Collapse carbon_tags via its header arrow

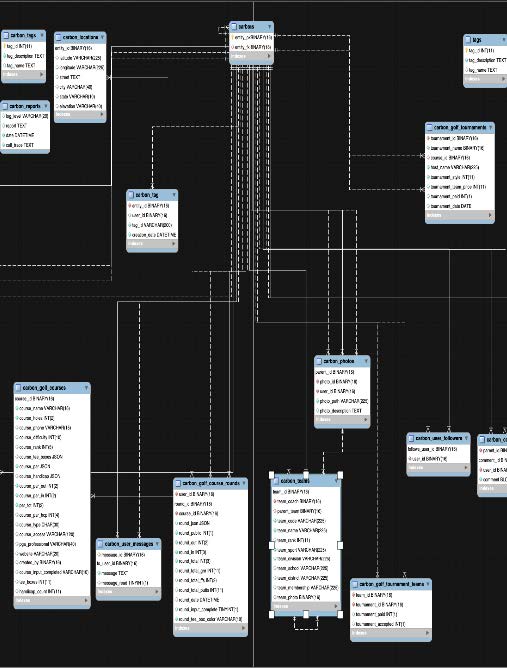point(42,35)
